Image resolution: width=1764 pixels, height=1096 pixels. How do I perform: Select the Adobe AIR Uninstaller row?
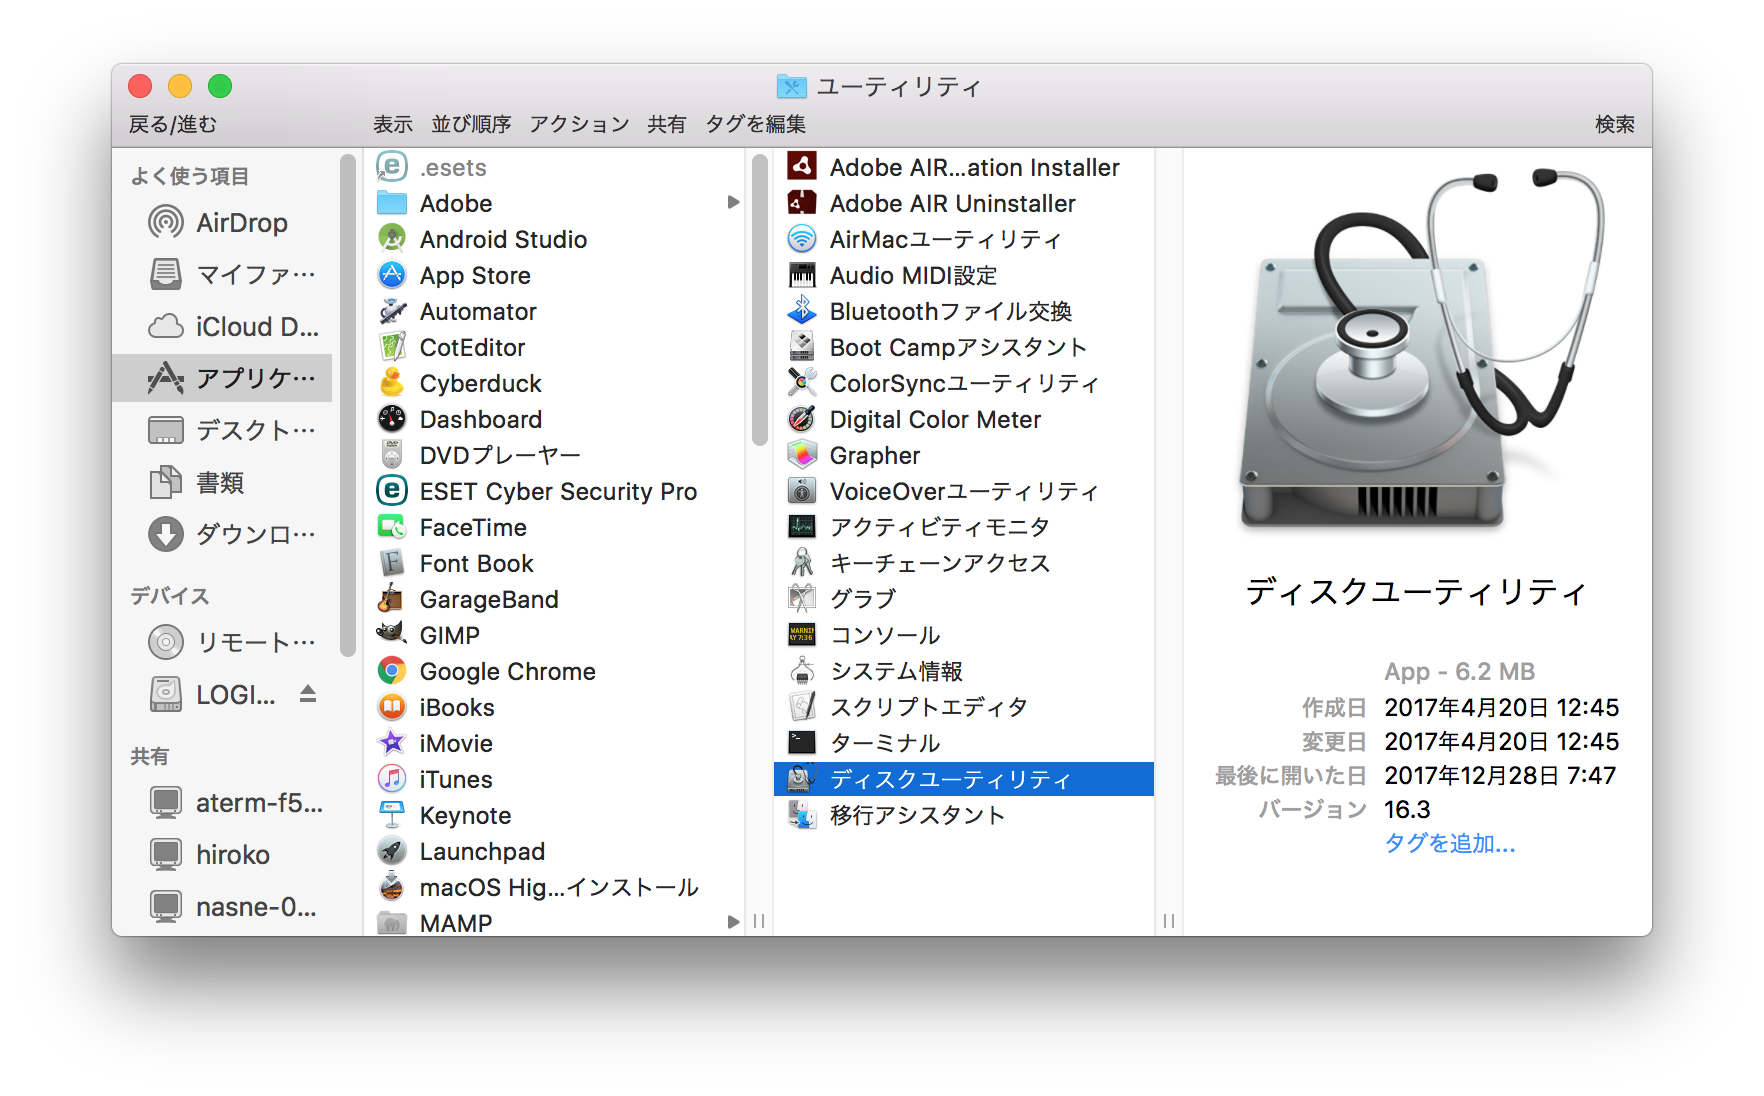point(964,203)
